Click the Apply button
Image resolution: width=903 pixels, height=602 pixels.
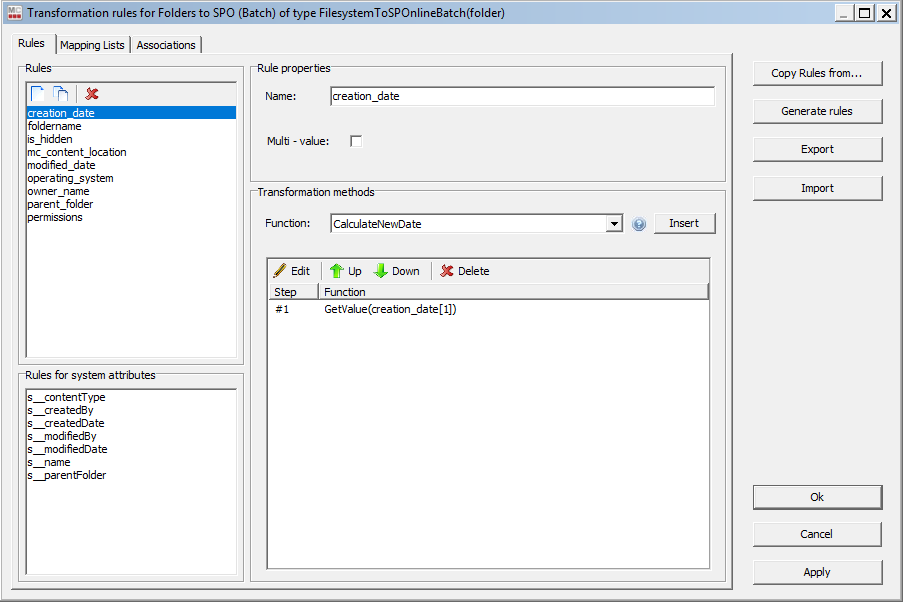tap(817, 572)
